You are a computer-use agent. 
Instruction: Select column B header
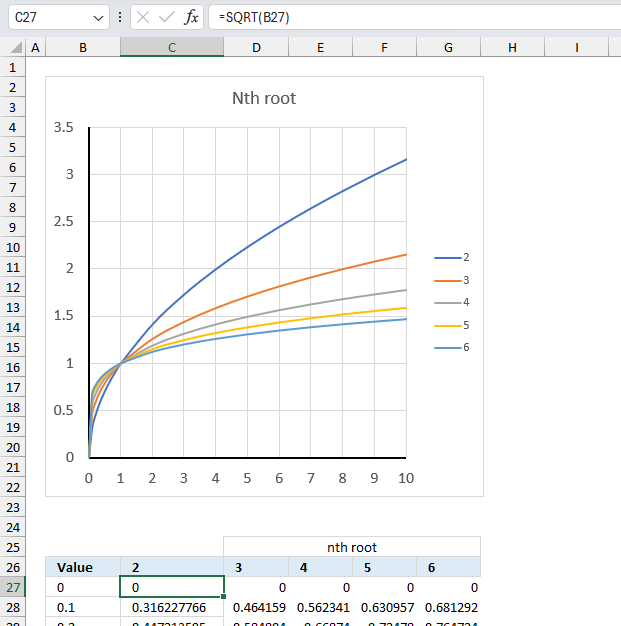point(83,48)
